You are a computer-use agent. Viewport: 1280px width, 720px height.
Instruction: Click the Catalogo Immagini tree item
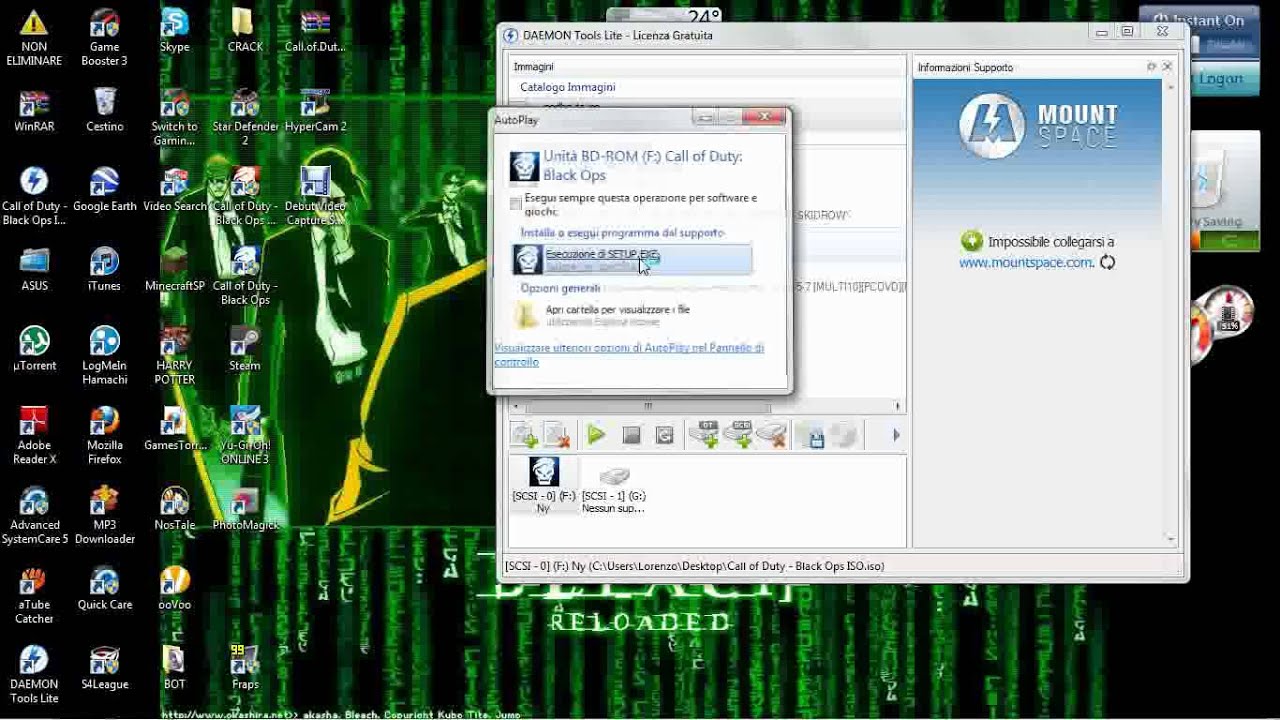click(567, 87)
